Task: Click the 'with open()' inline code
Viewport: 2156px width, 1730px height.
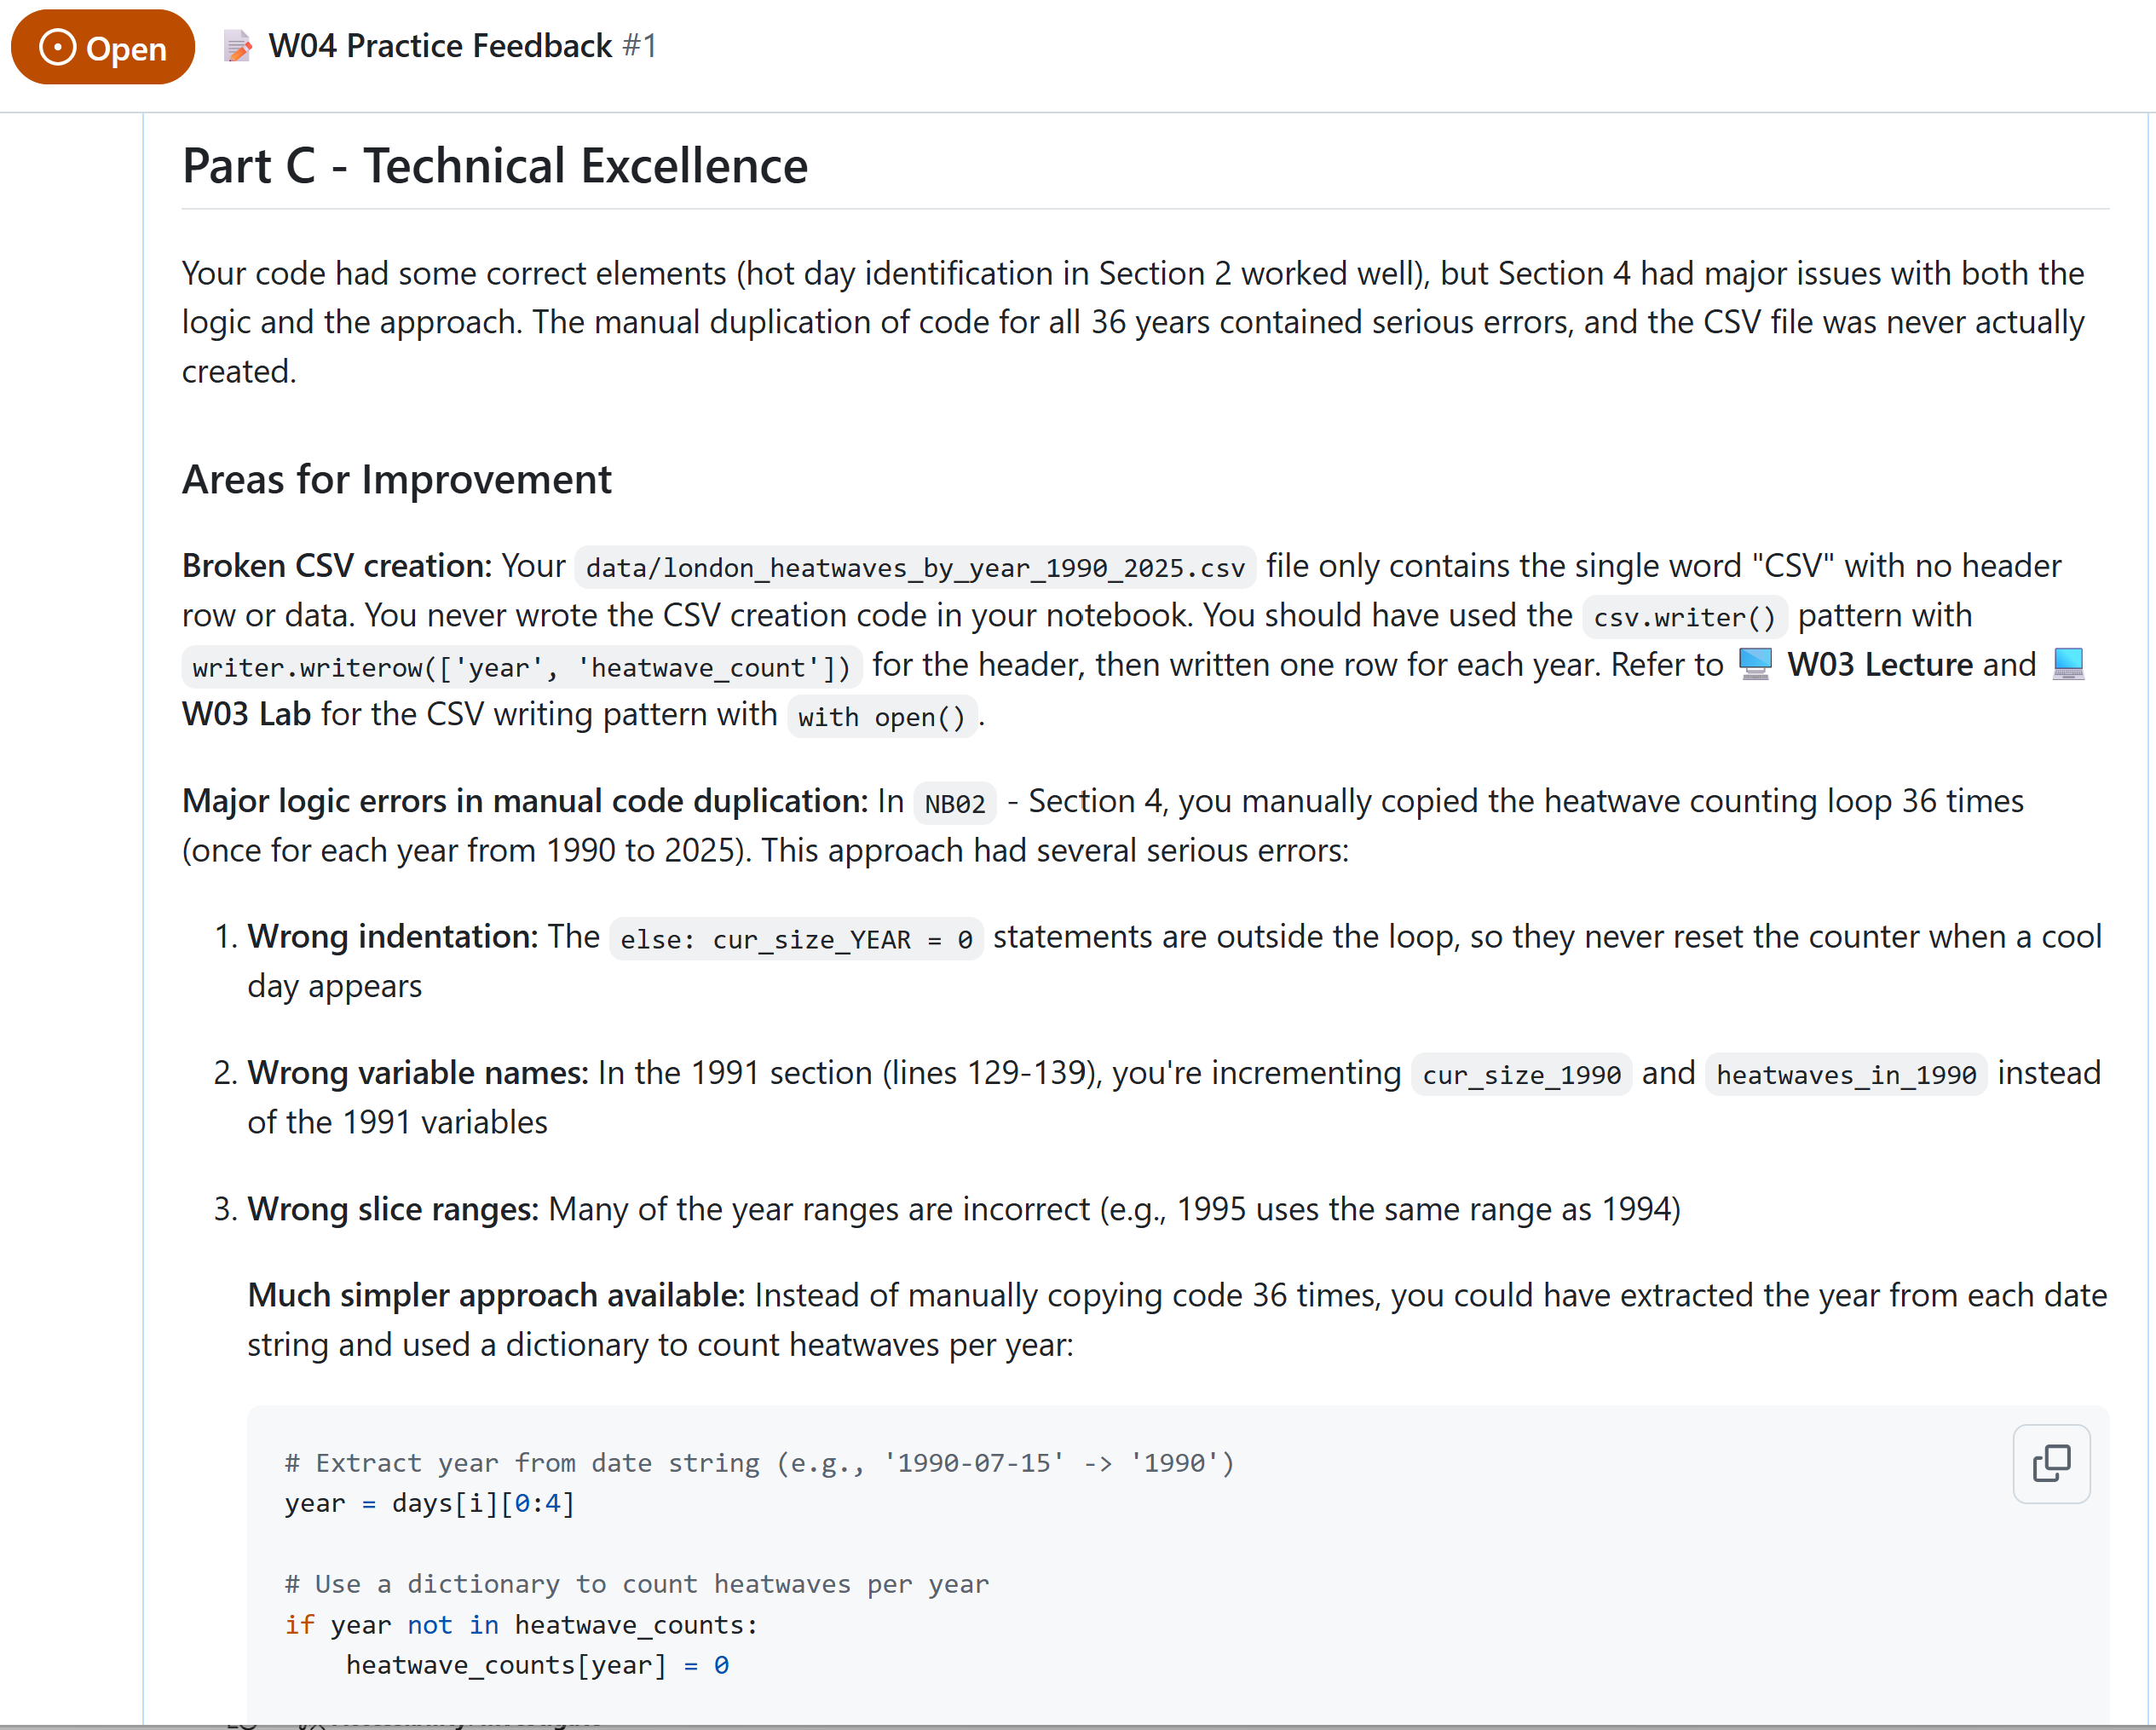Action: [881, 717]
